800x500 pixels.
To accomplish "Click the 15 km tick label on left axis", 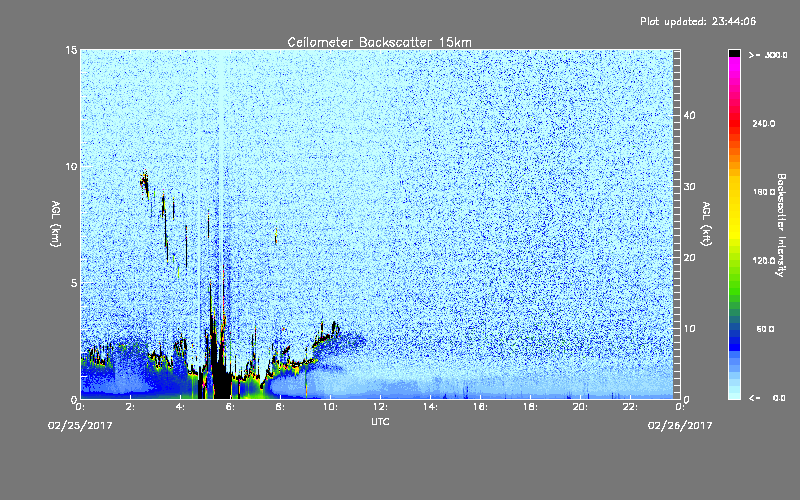I will [x=71, y=50].
